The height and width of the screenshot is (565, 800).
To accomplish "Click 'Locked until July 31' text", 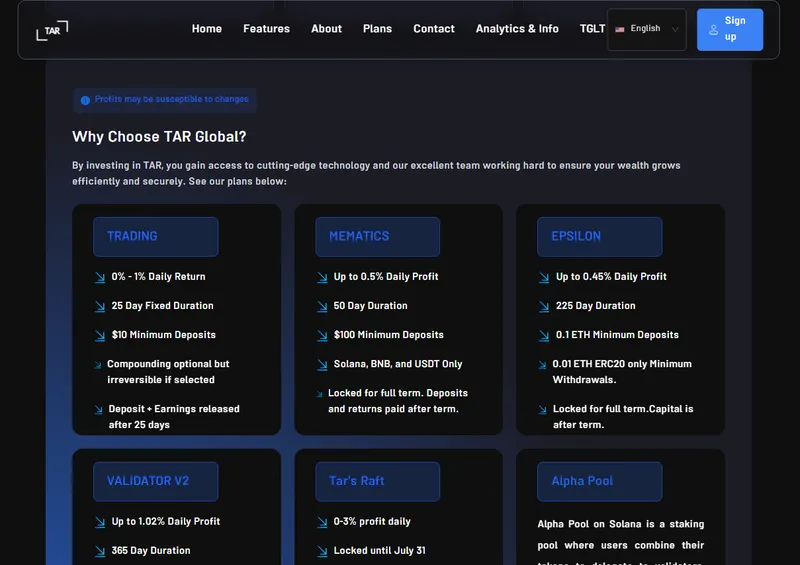I will [380, 551].
